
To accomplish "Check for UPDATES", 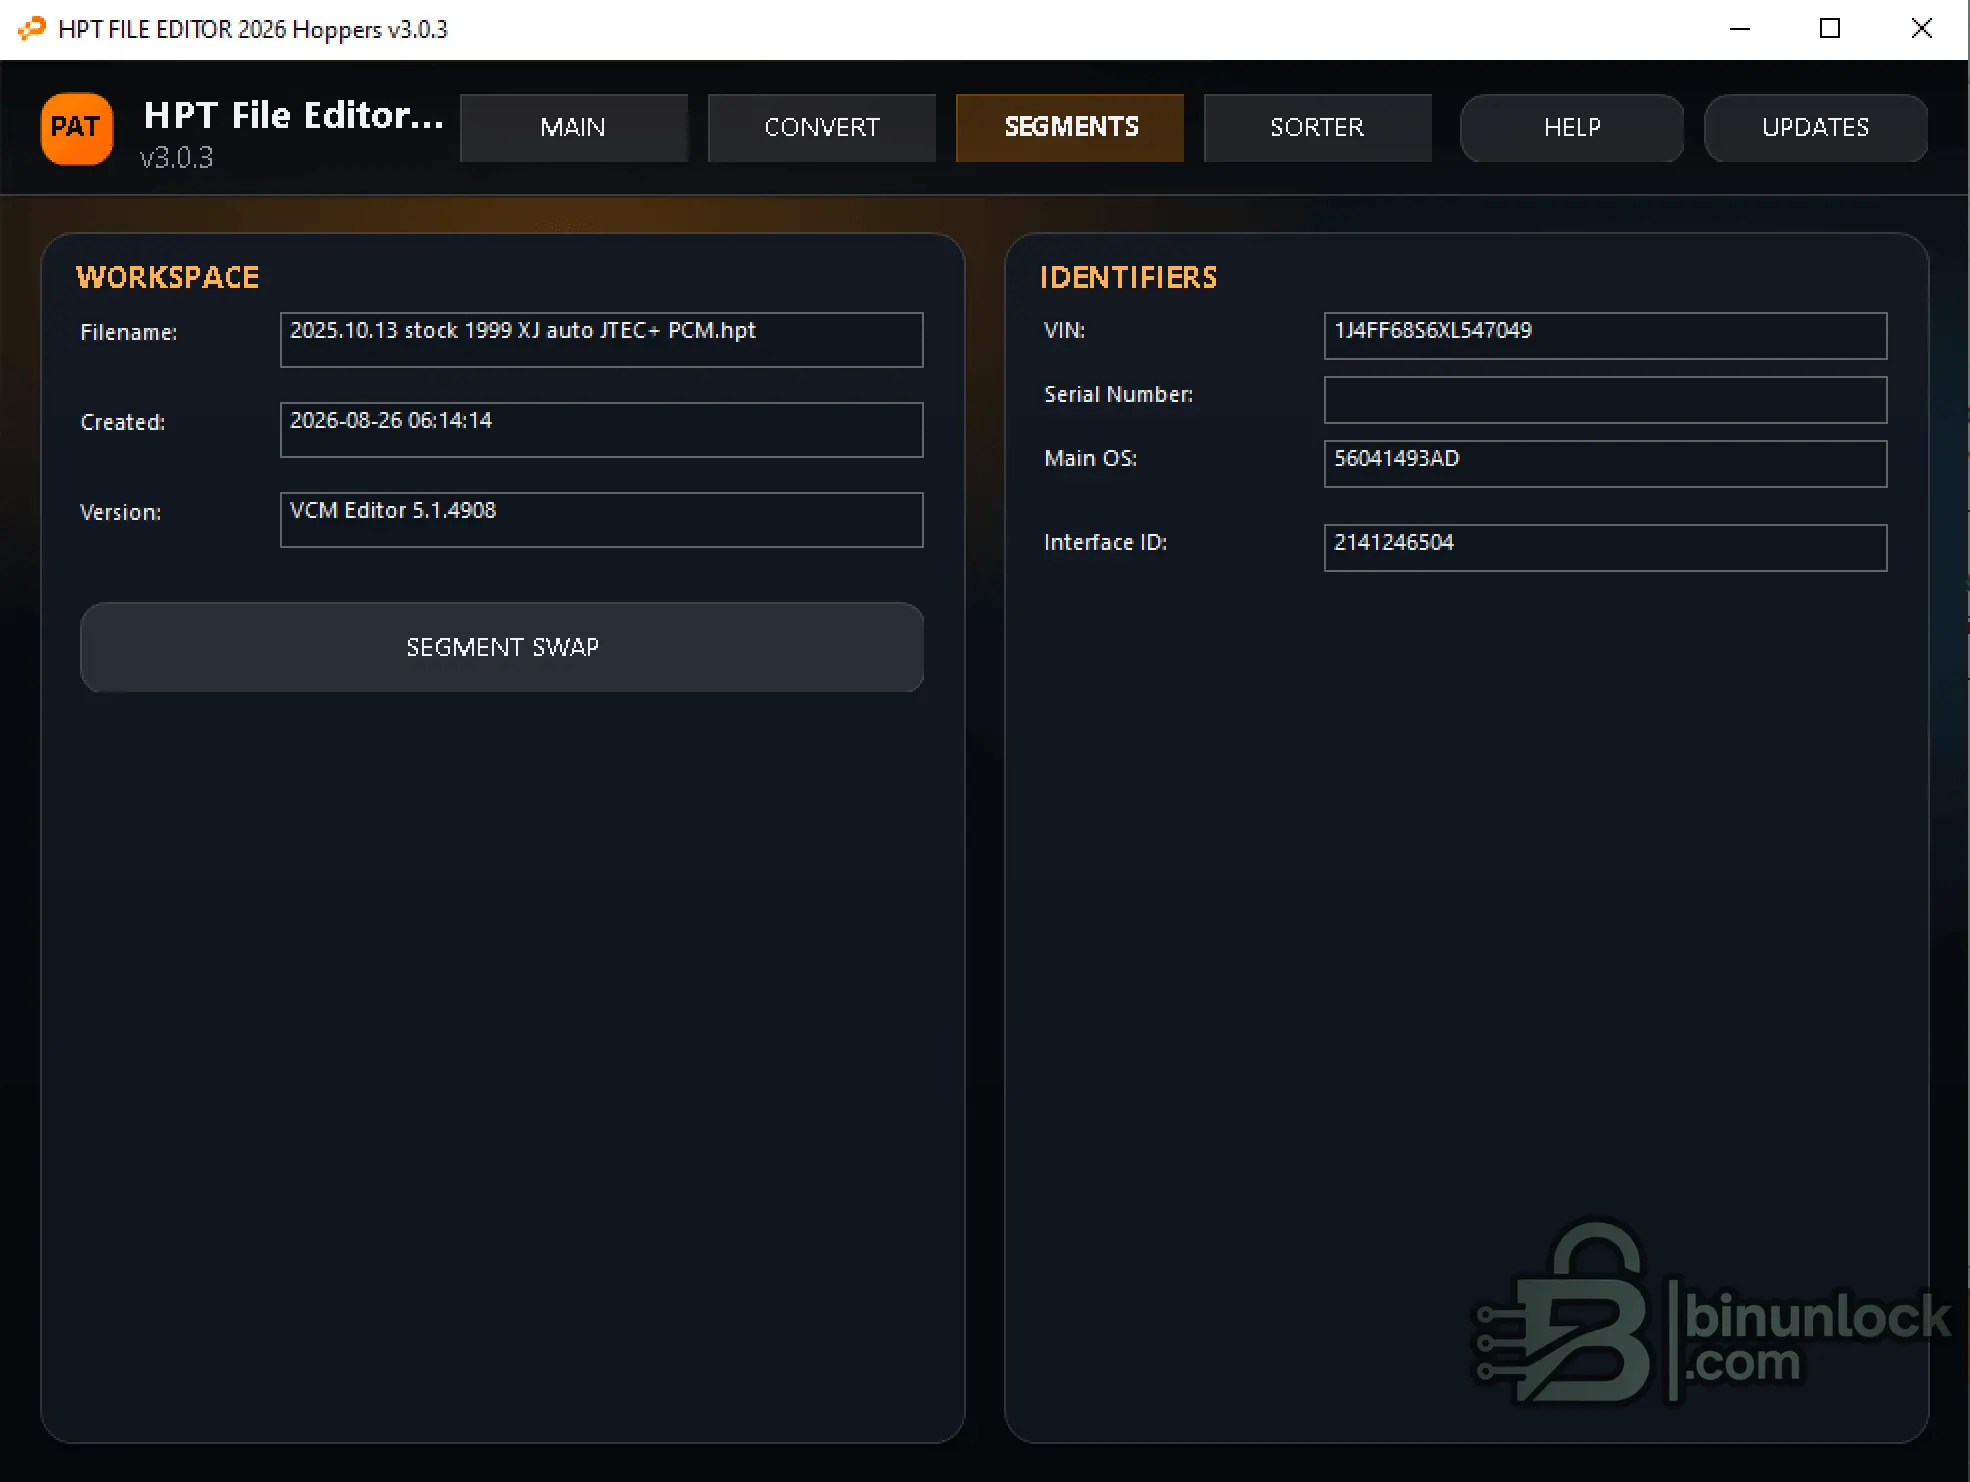I will [x=1816, y=128].
